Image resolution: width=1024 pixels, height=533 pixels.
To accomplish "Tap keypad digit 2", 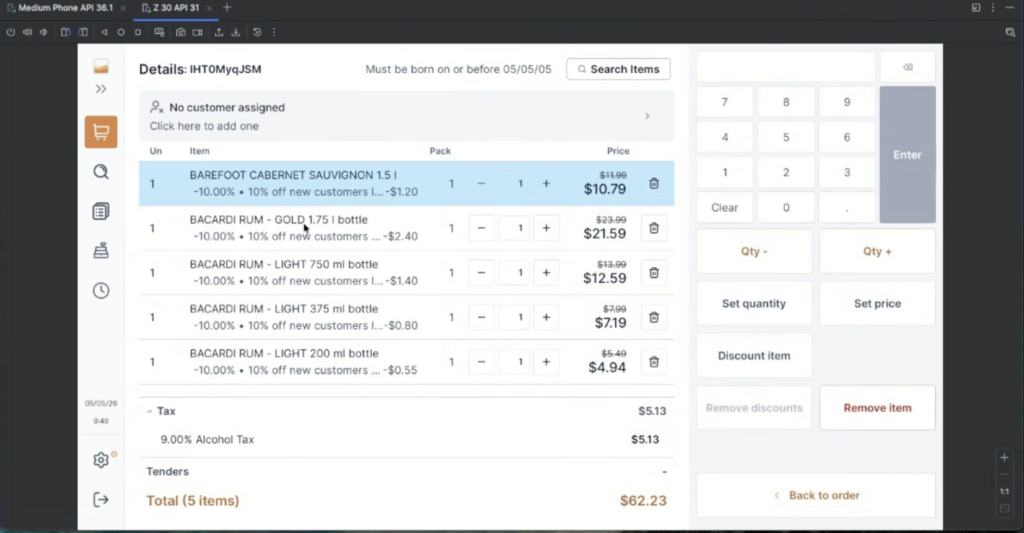I will tap(786, 172).
